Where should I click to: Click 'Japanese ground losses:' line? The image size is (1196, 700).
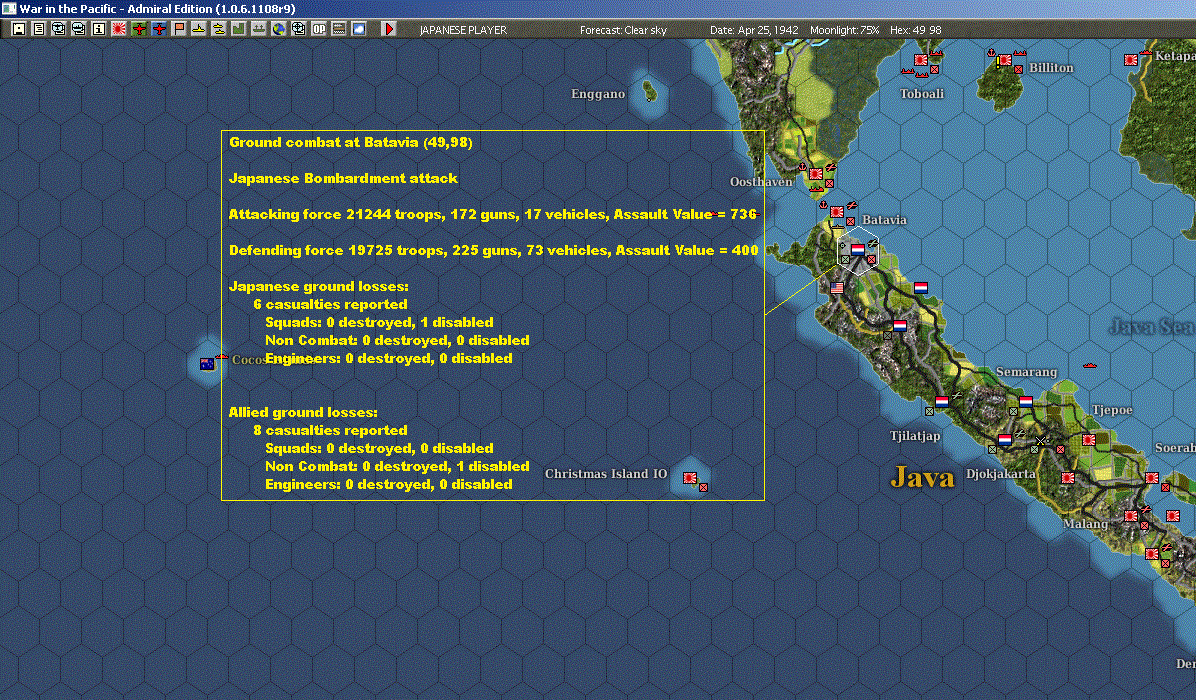(319, 287)
